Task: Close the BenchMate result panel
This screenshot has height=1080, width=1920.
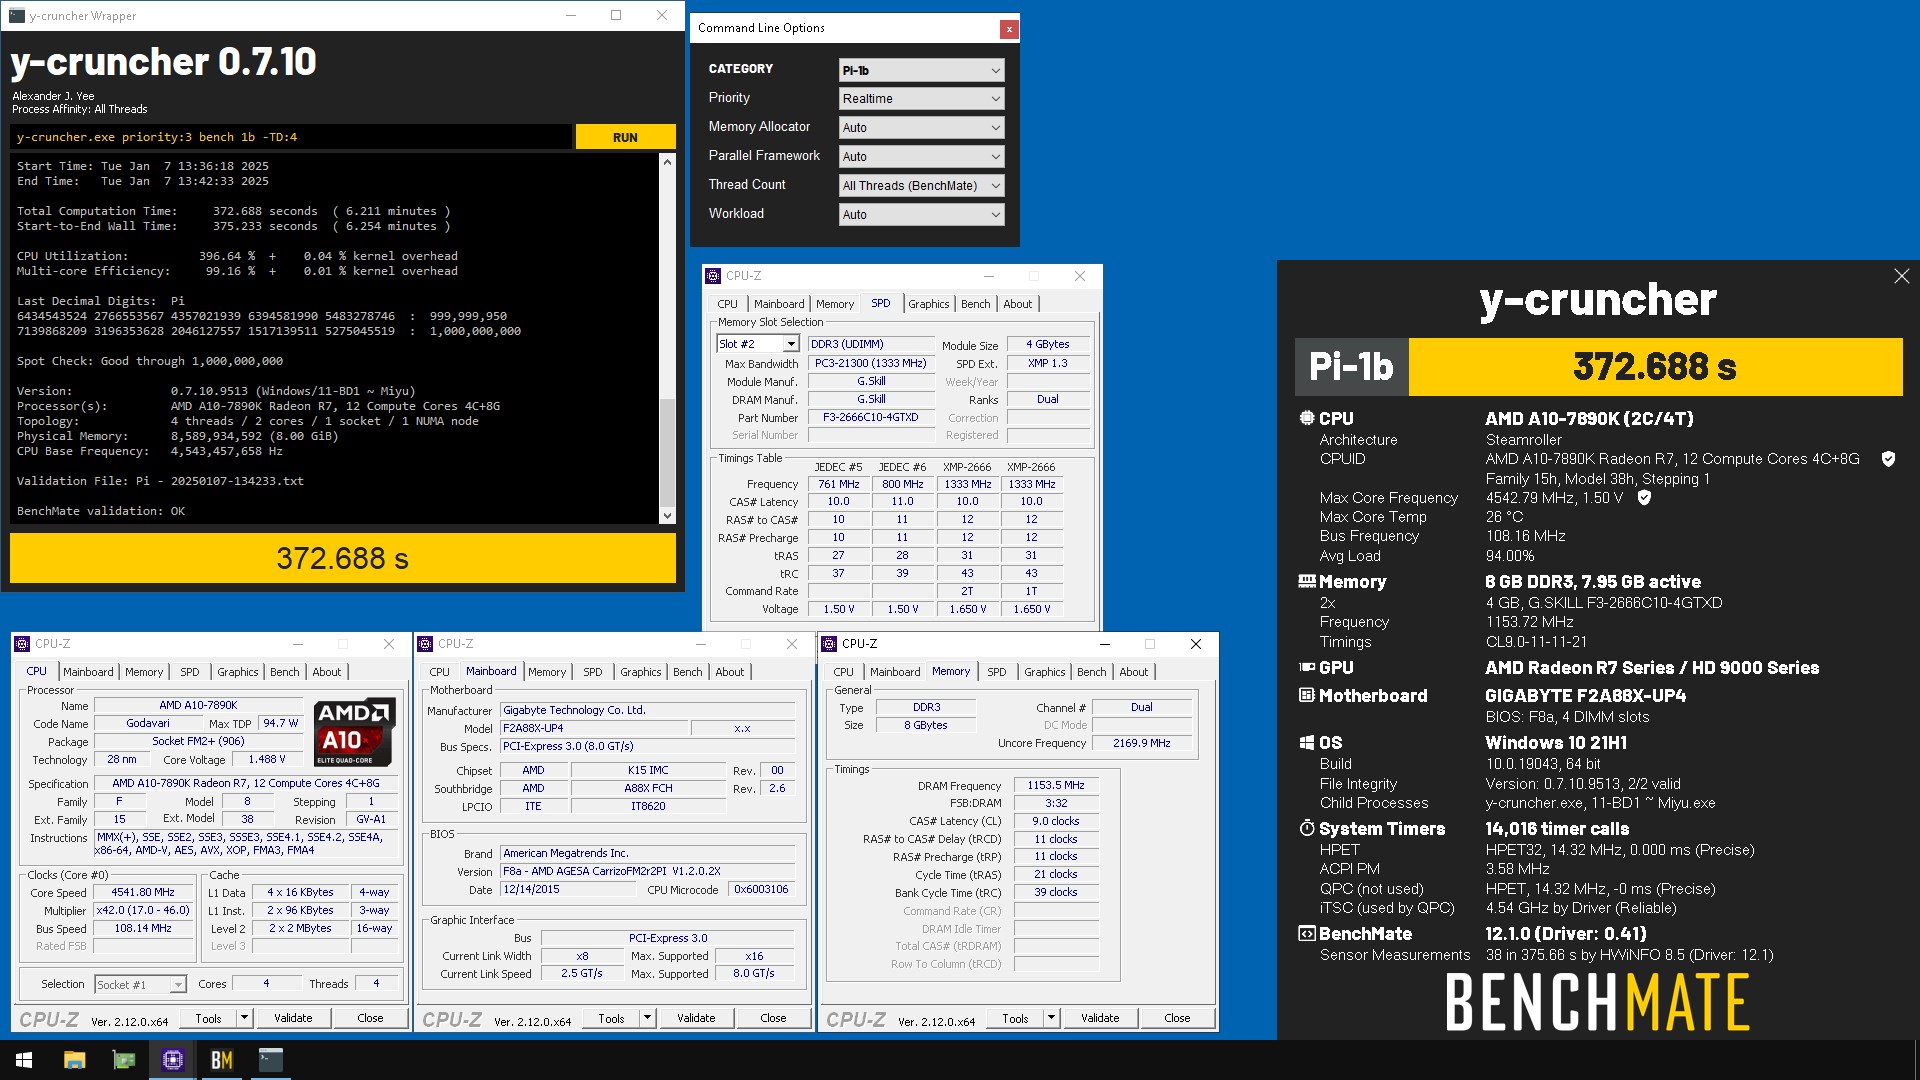Action: click(1901, 276)
